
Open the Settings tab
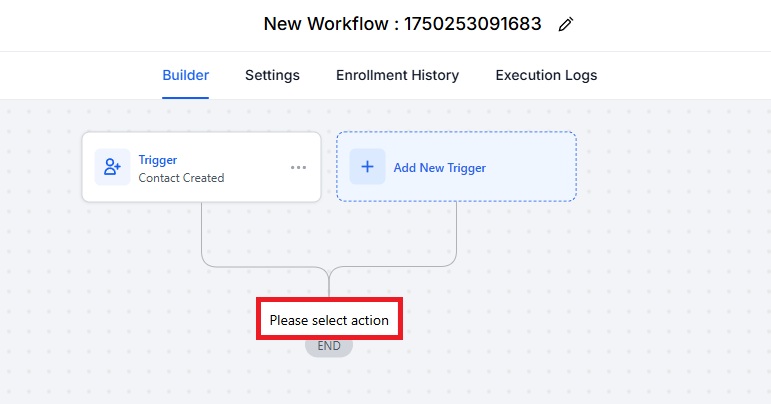point(272,75)
